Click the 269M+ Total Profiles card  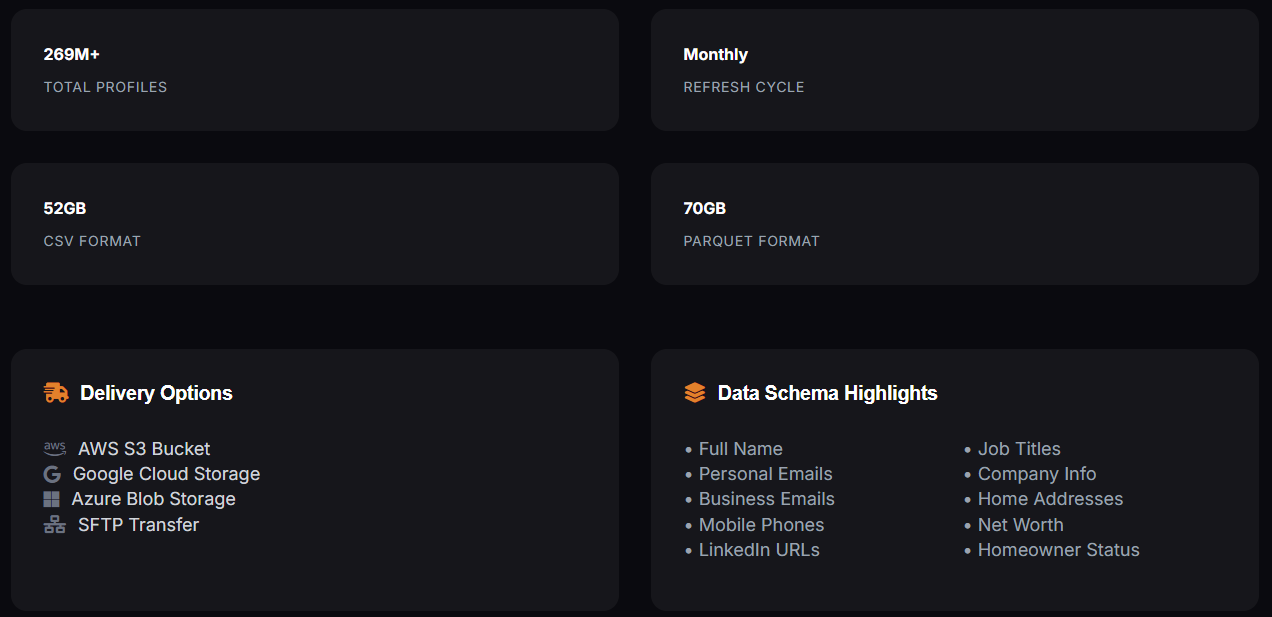point(315,70)
